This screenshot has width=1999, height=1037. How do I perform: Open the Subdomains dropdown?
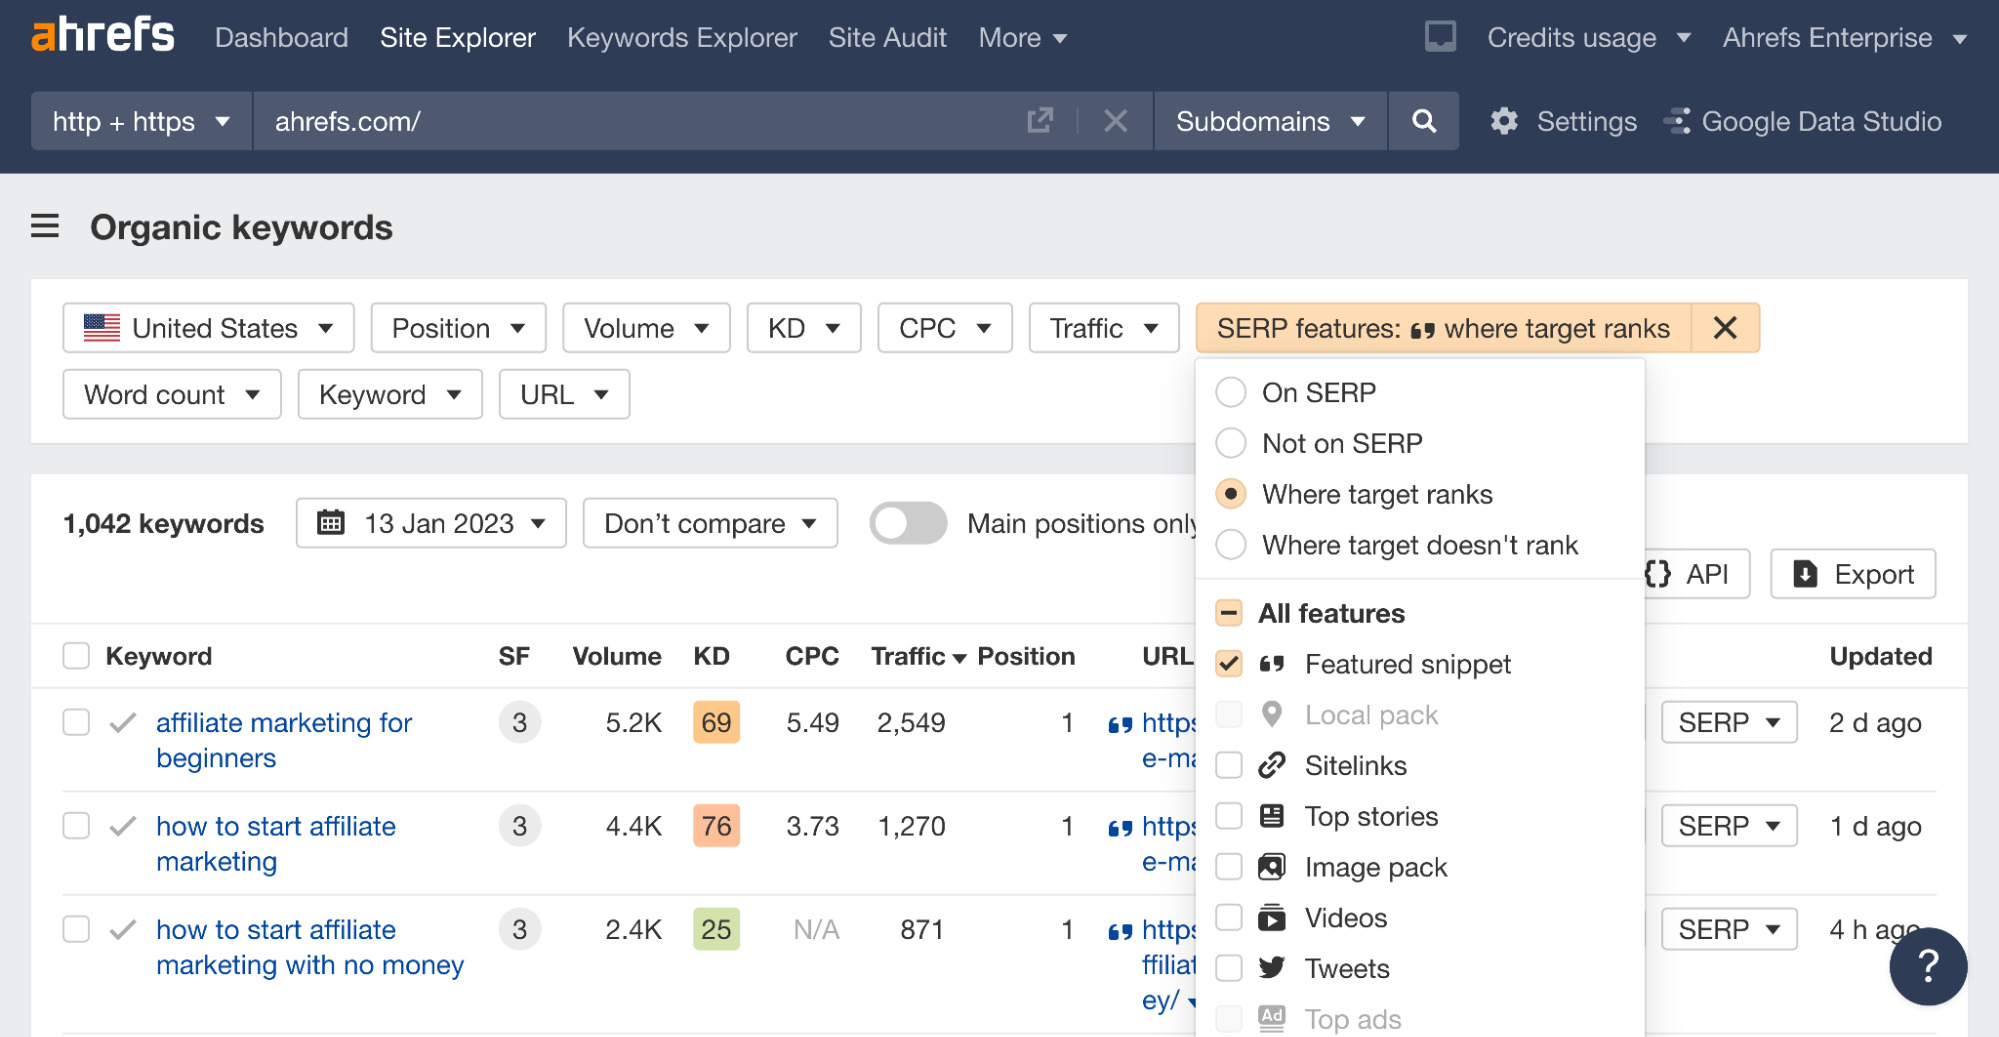[1269, 121]
